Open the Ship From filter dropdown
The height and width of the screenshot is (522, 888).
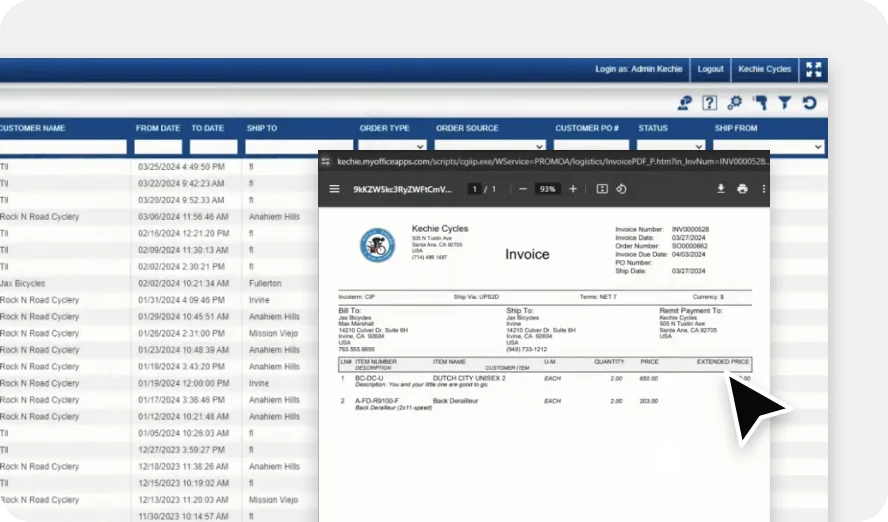(x=769, y=147)
